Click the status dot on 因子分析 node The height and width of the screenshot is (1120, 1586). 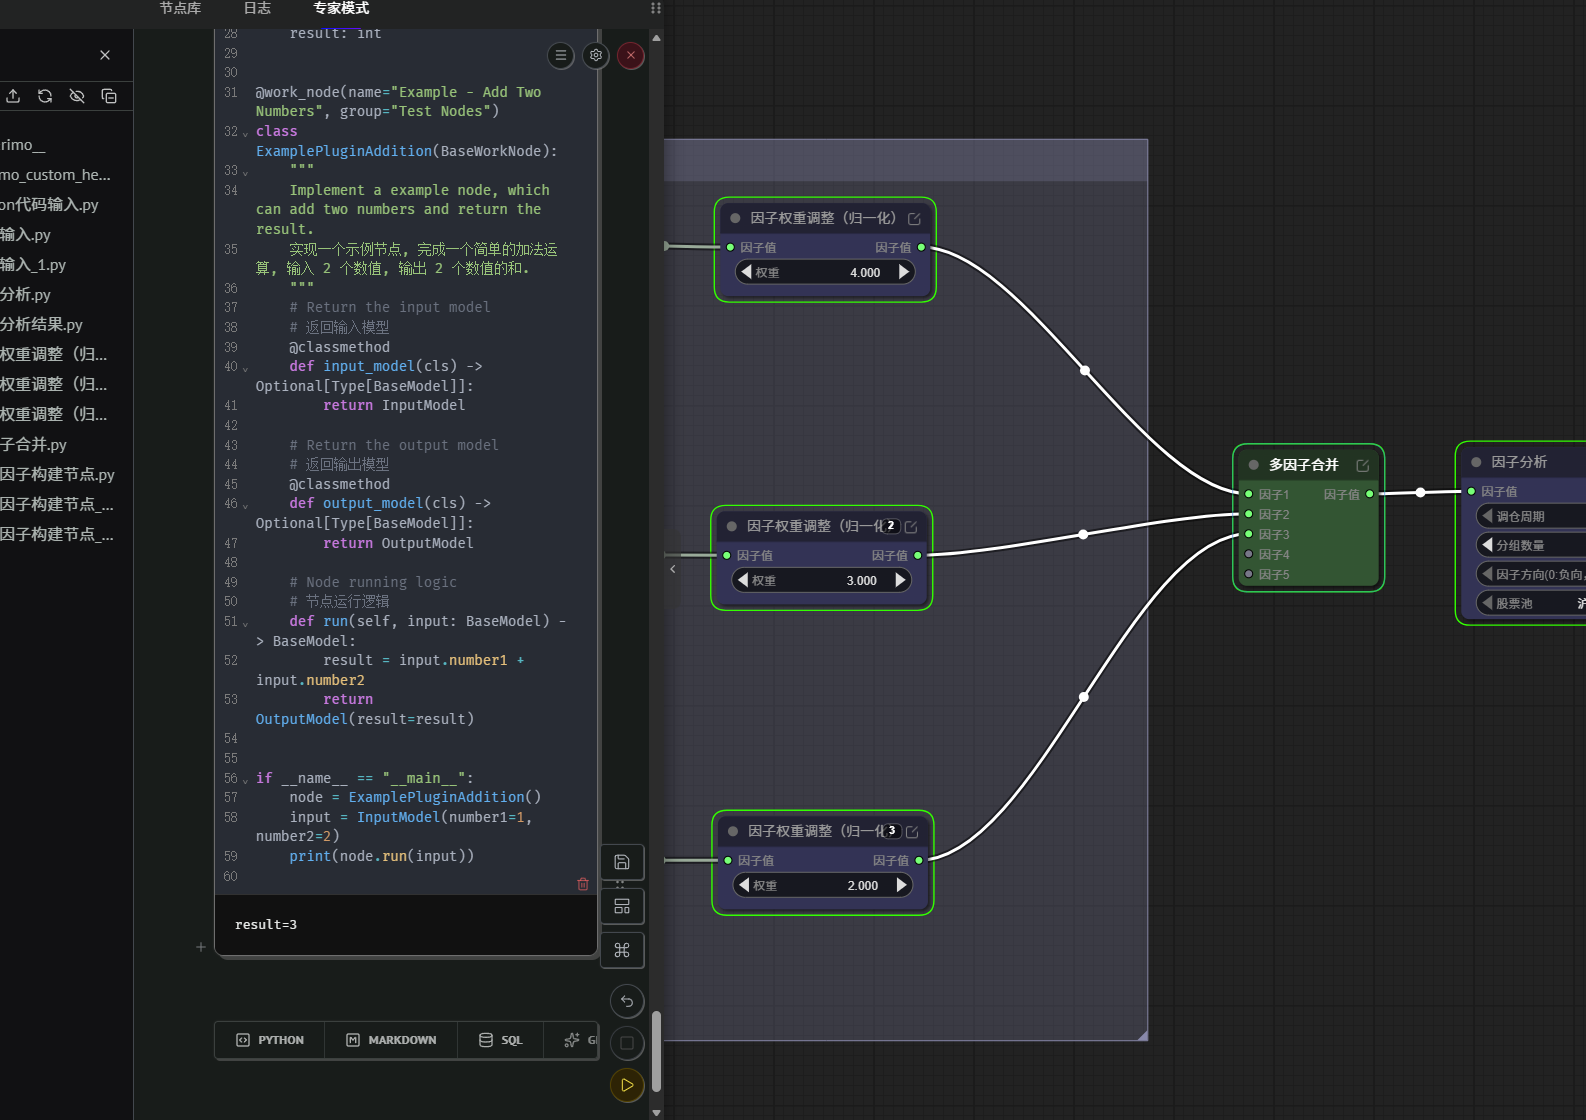click(1476, 462)
